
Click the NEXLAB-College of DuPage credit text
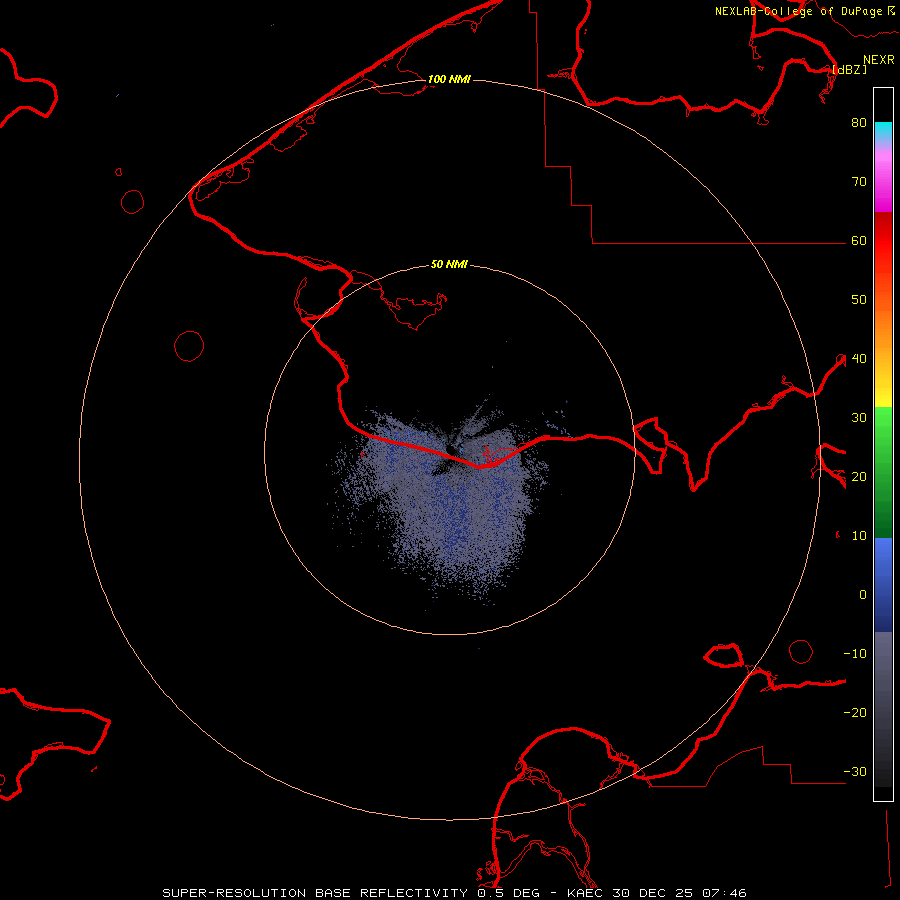(x=798, y=11)
